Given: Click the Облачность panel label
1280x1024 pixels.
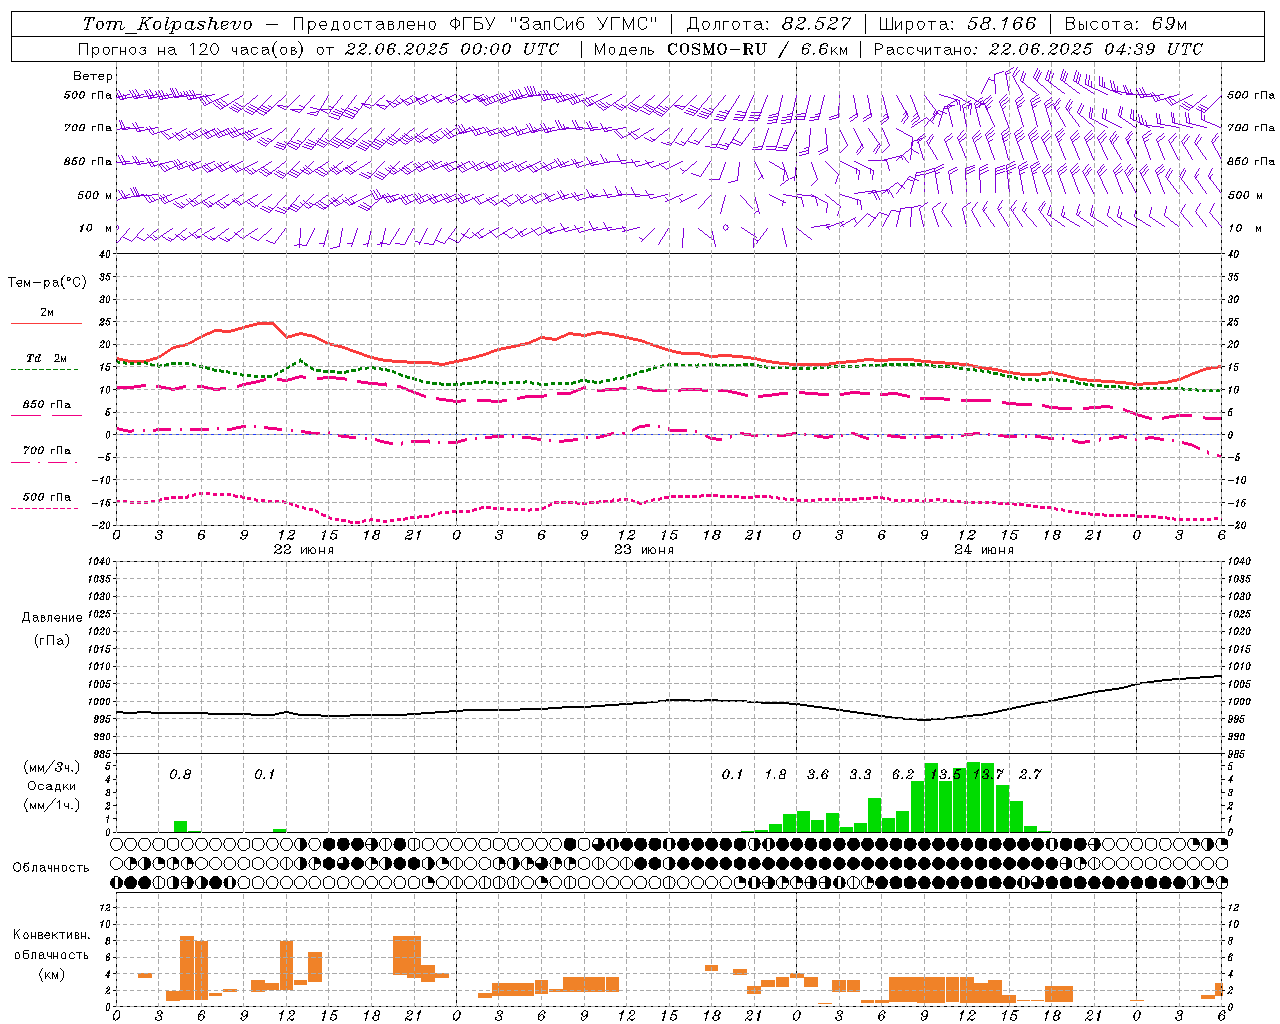Looking at the screenshot, I should click(x=51, y=867).
